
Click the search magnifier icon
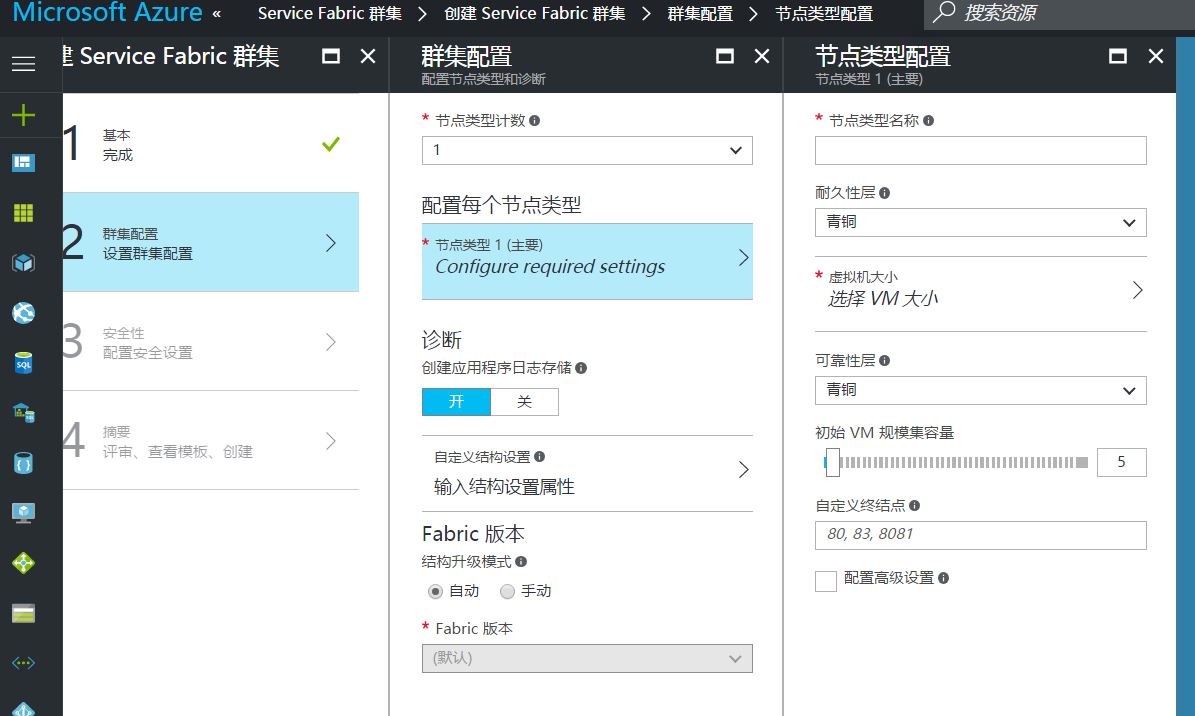(x=944, y=11)
